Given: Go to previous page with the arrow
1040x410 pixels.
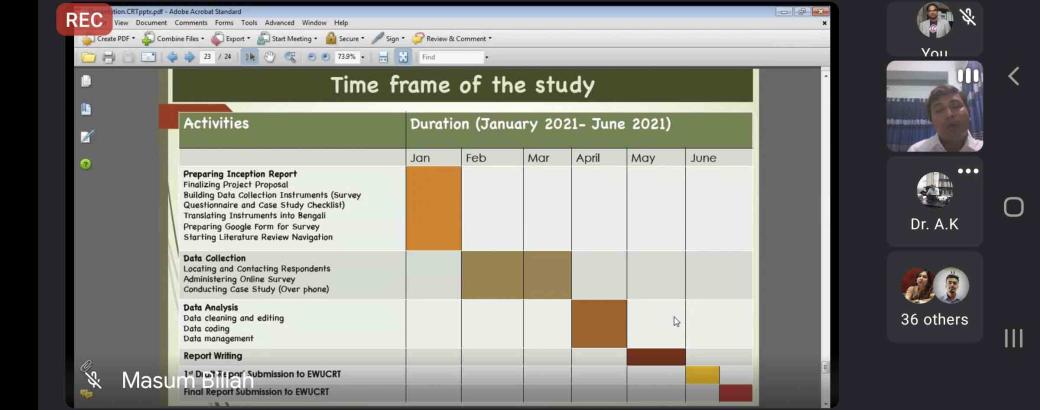Looking at the screenshot, I should click(x=172, y=58).
